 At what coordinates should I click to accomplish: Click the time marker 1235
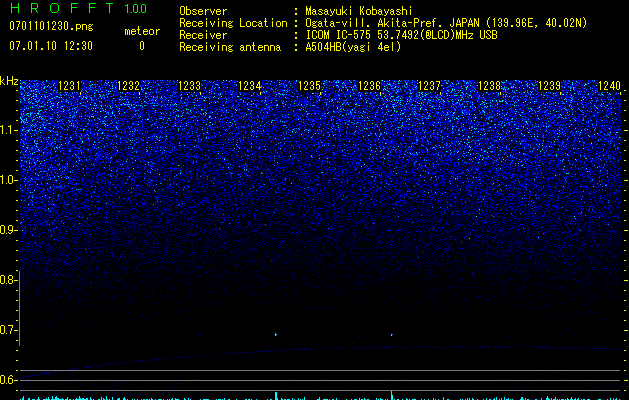tap(309, 86)
